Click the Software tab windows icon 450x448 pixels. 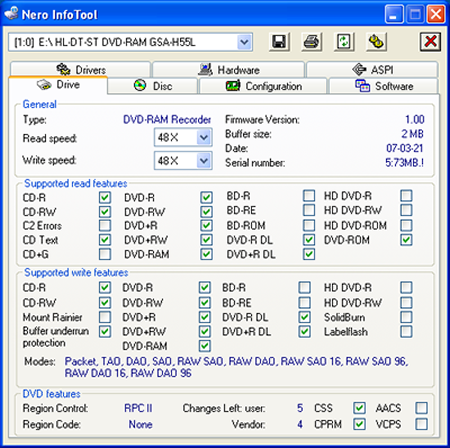pyautogui.click(x=363, y=86)
